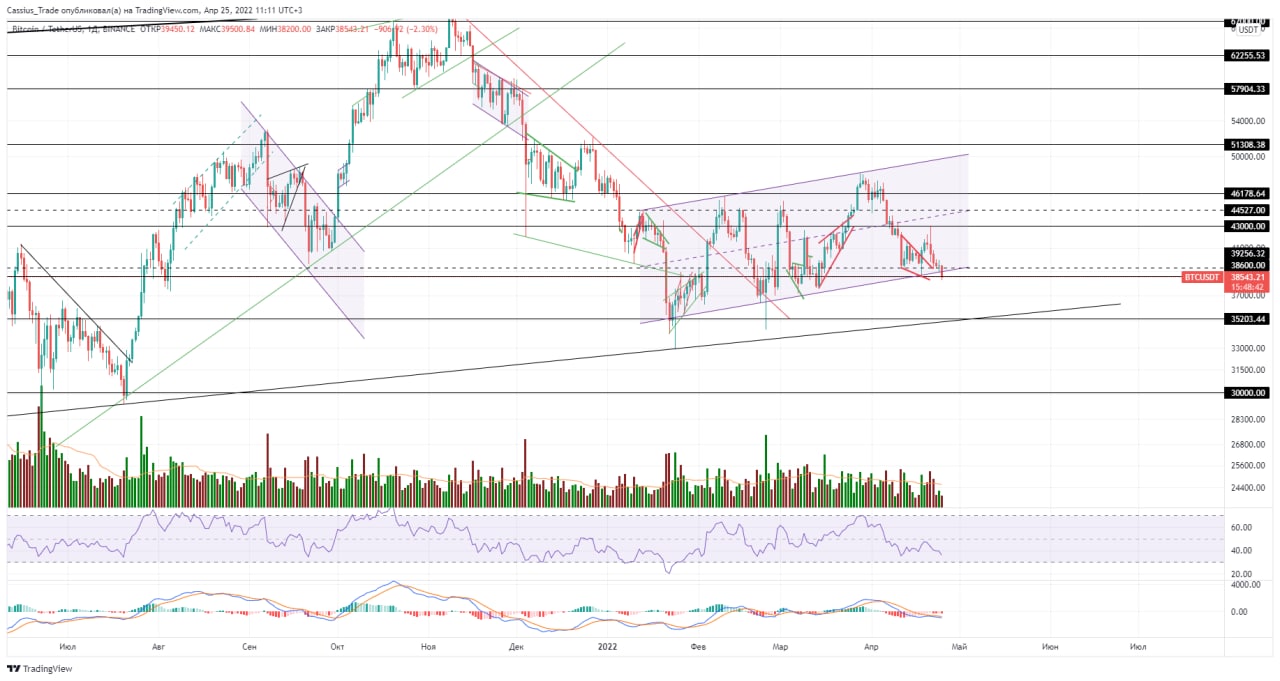1280x681 pixels.
Task: Click the RSI 60.00 scale value
Action: tap(1241, 527)
